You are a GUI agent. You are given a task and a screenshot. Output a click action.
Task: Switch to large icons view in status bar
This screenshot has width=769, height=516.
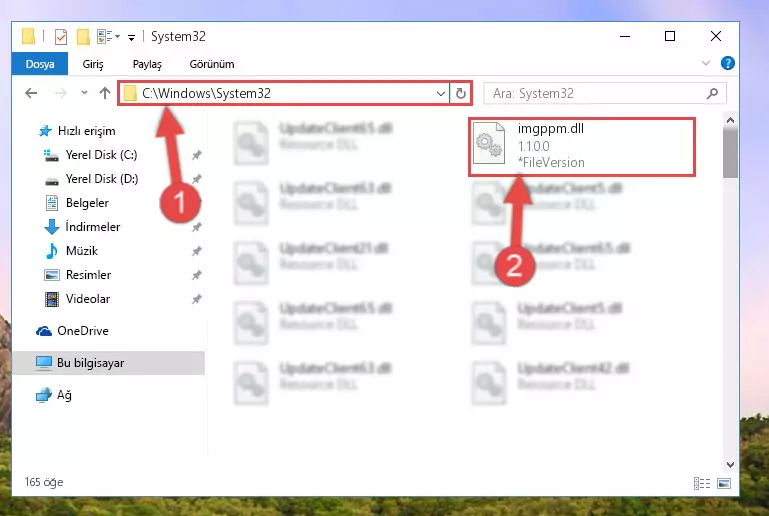(x=724, y=484)
